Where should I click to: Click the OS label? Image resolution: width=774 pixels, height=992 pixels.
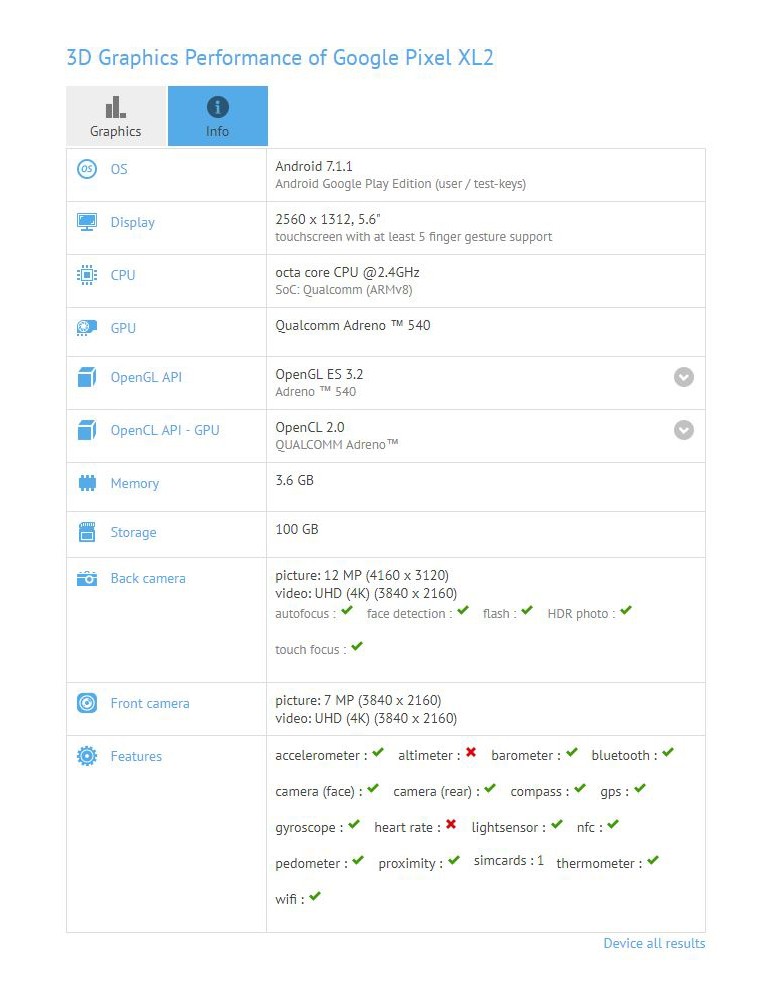[119, 169]
